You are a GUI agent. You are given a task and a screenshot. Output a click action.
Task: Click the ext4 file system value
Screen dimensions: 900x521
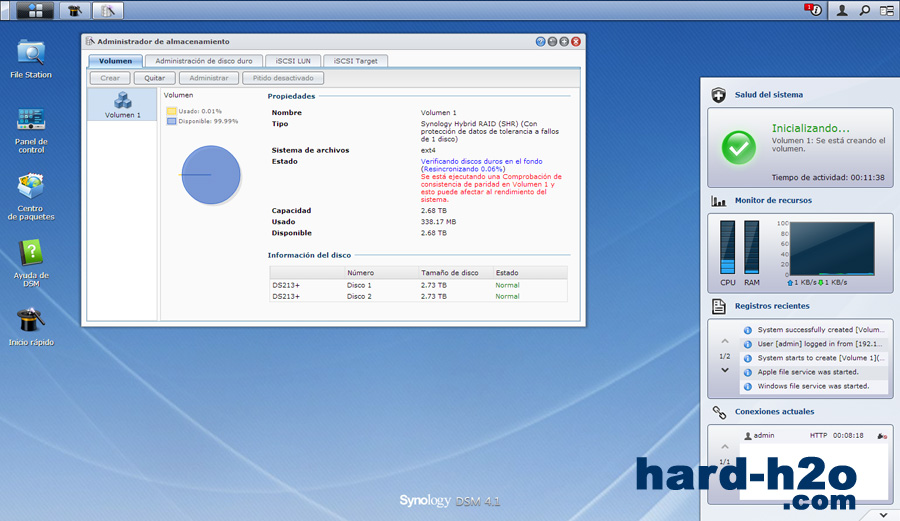pyautogui.click(x=428, y=150)
